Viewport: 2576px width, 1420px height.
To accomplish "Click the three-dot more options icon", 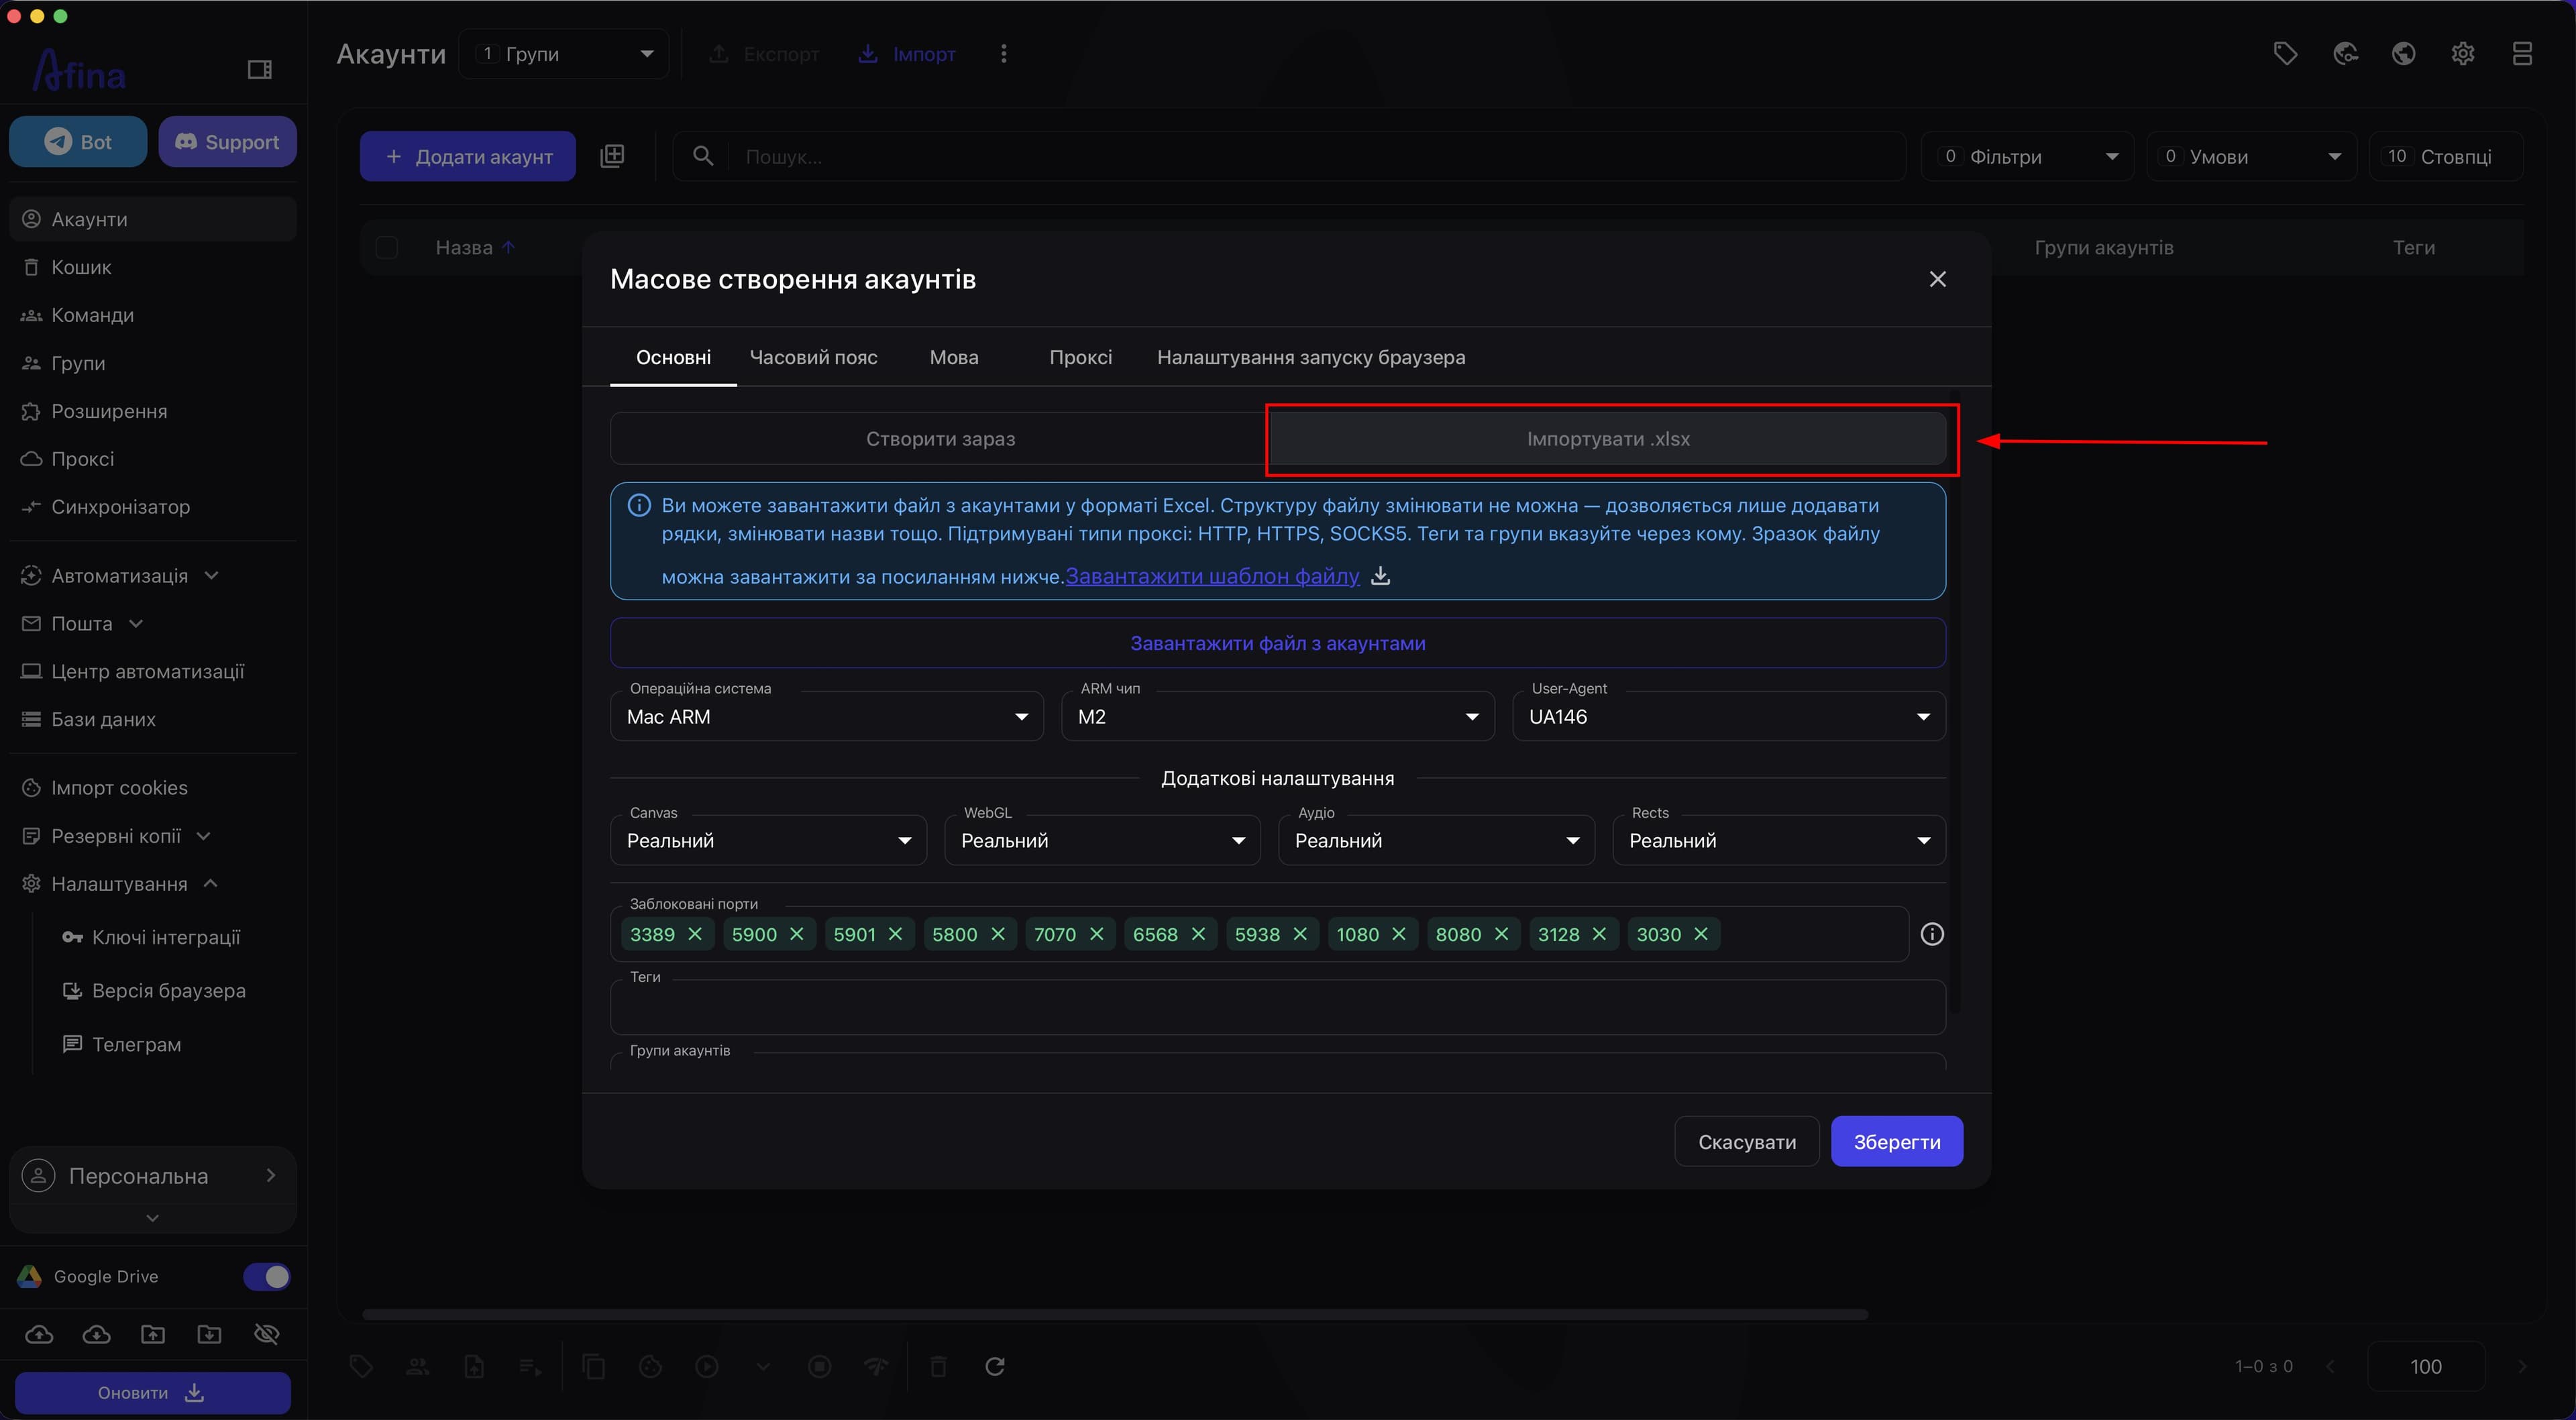I will [1004, 54].
